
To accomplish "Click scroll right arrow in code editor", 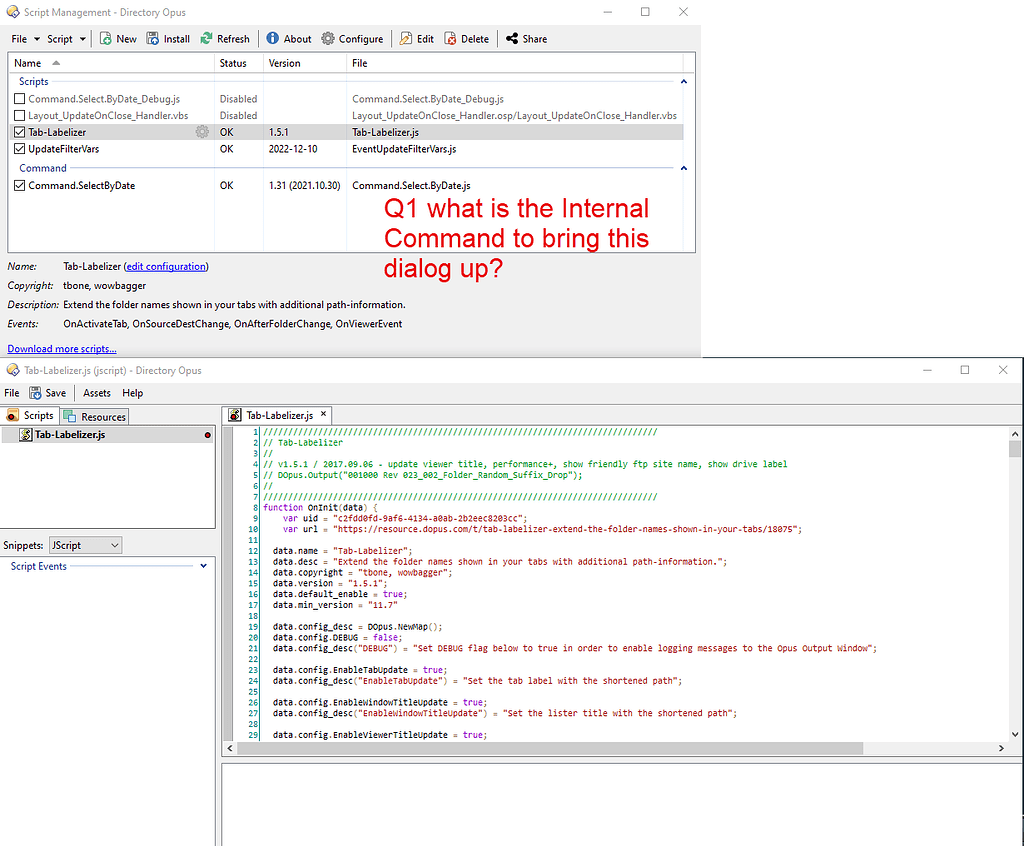I will (x=1001, y=748).
